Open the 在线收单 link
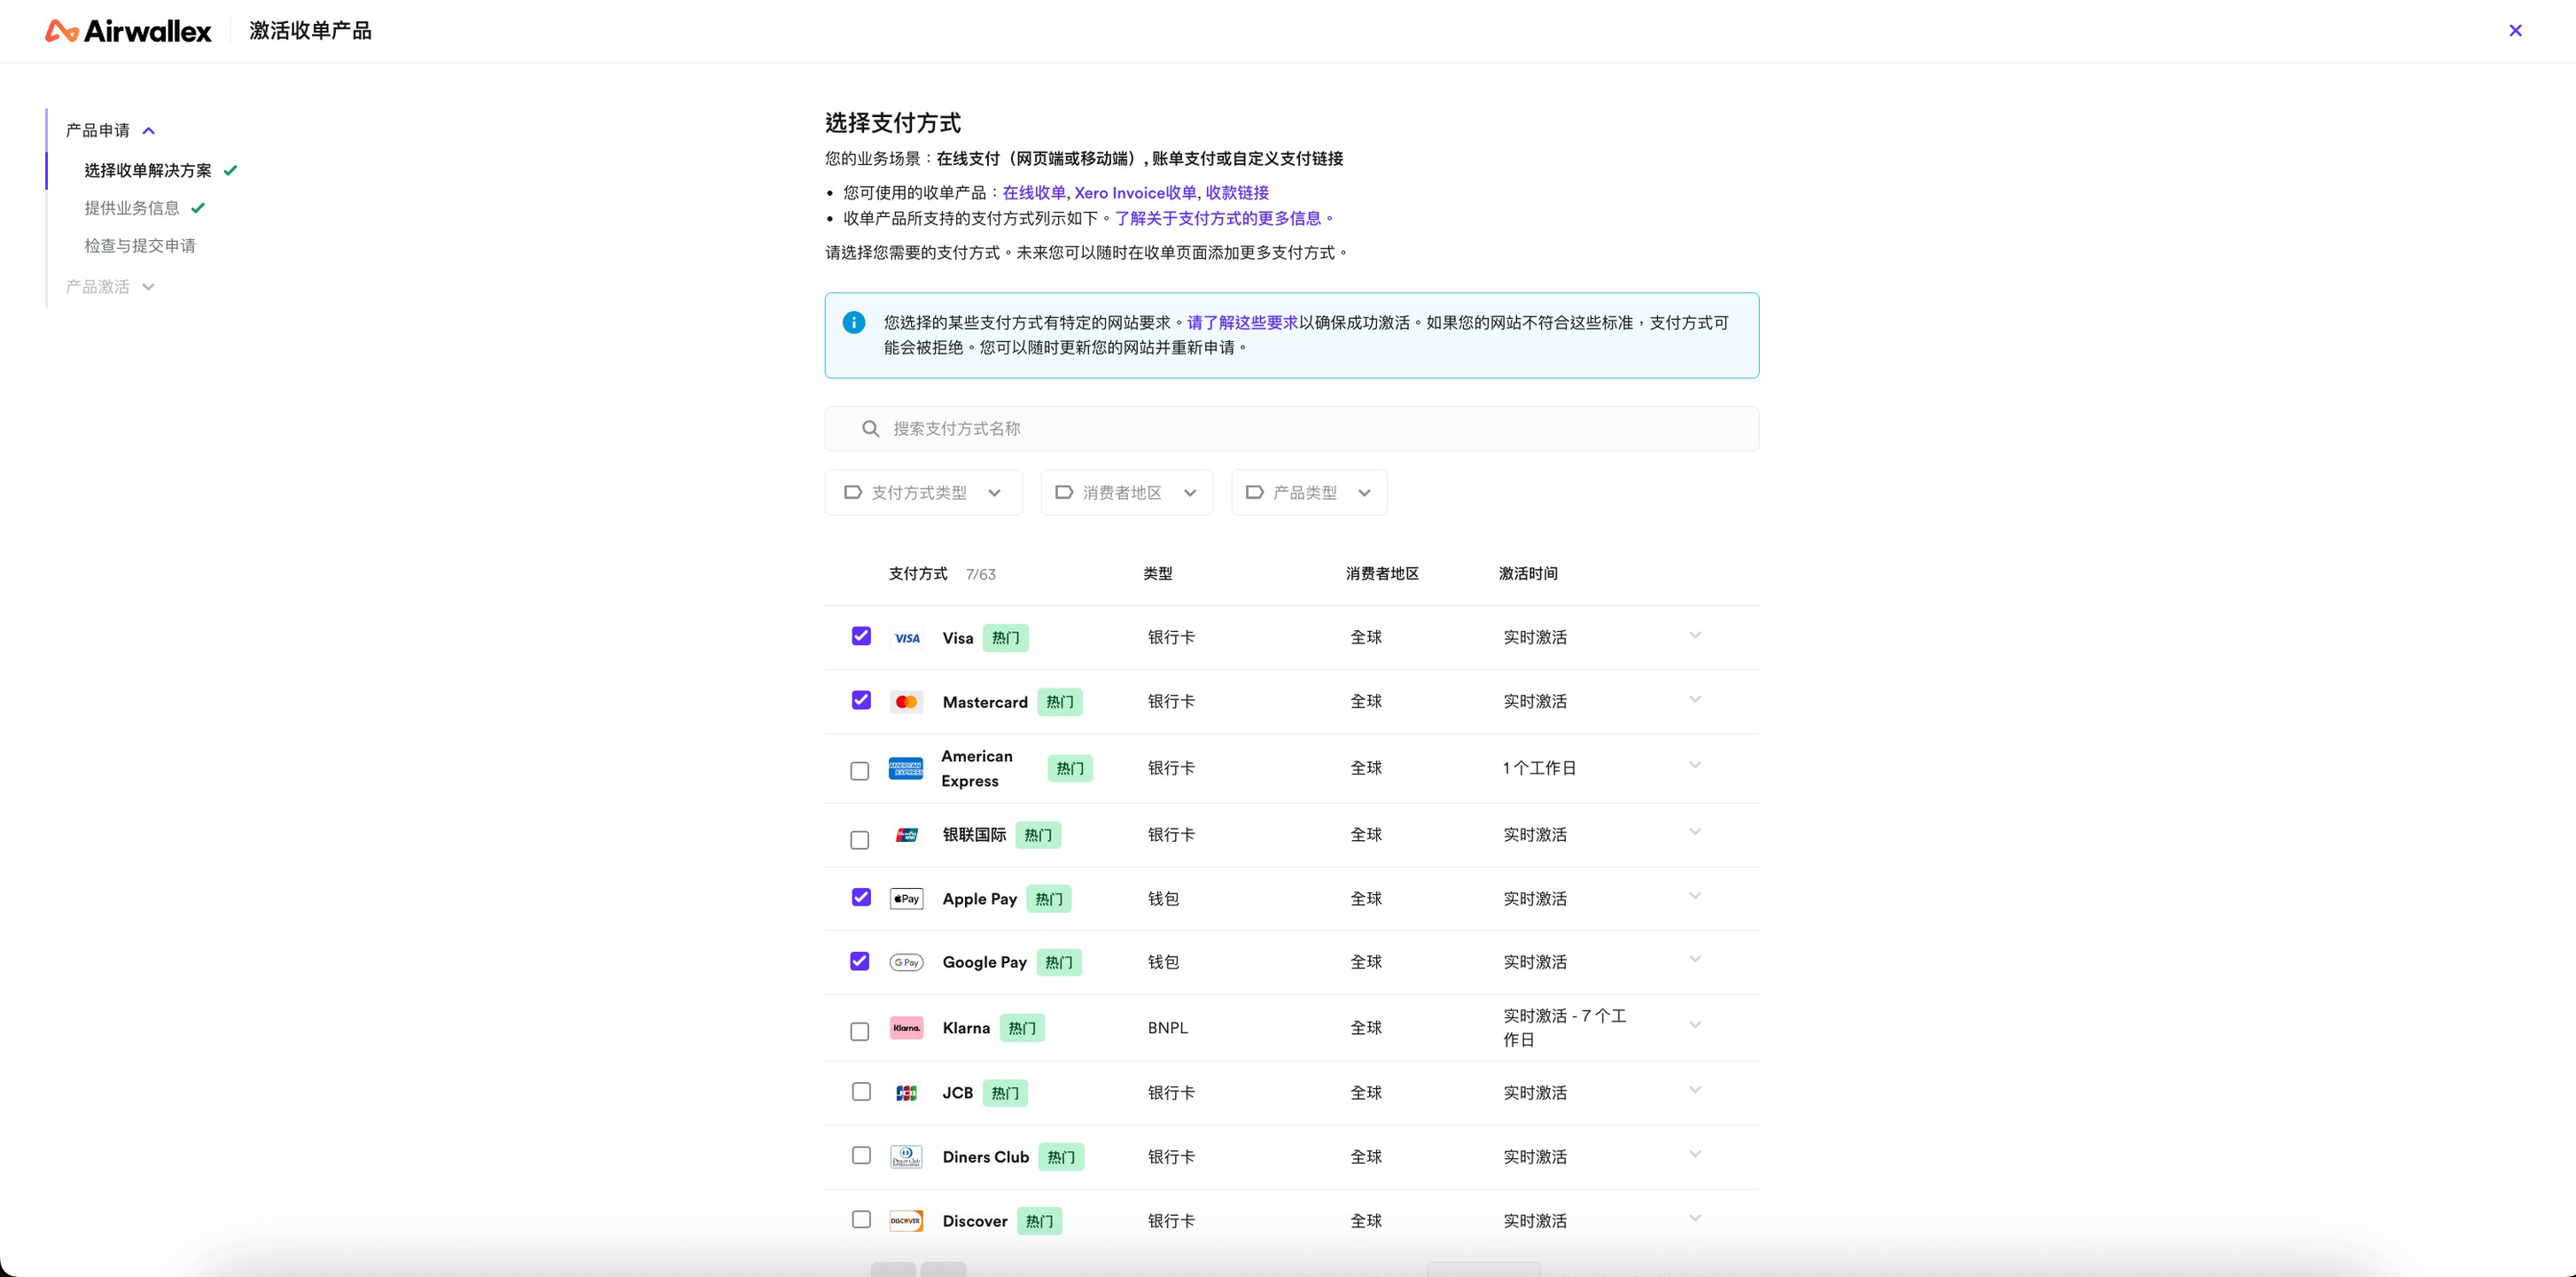Viewport: 2576px width, 1277px height. click(x=1033, y=192)
